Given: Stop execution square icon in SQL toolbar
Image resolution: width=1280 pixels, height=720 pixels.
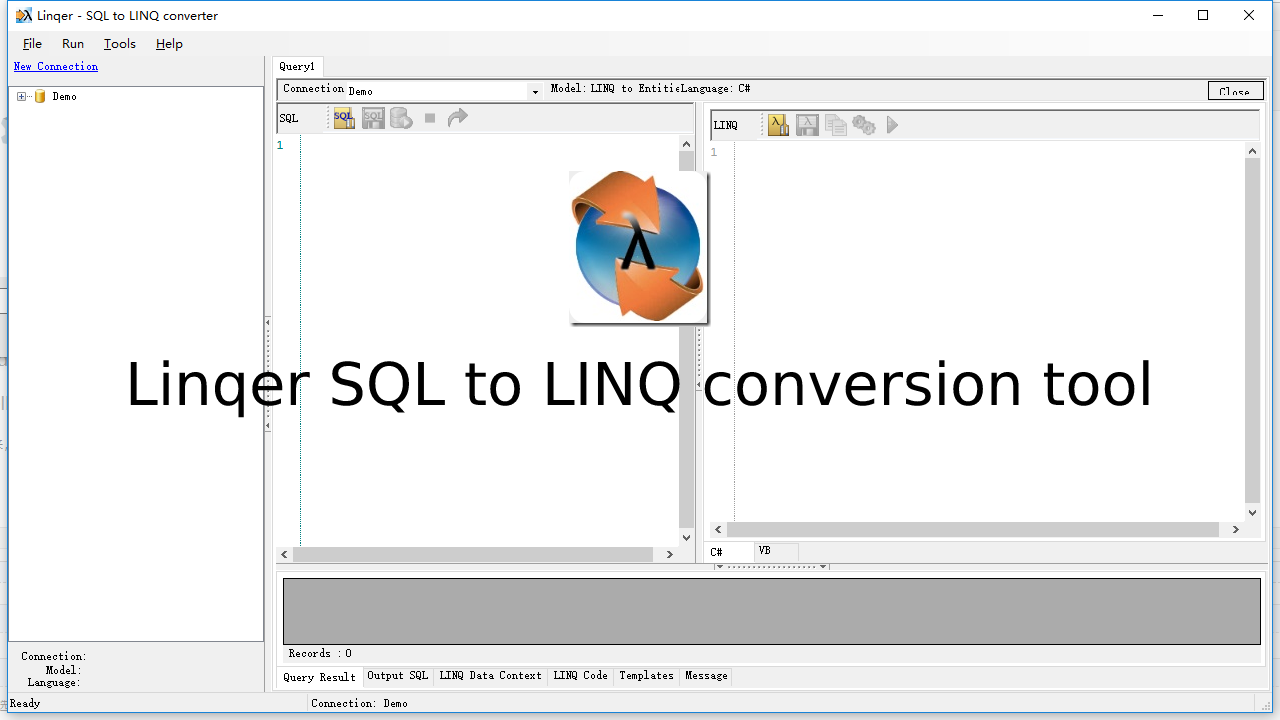Looking at the screenshot, I should (x=430, y=118).
